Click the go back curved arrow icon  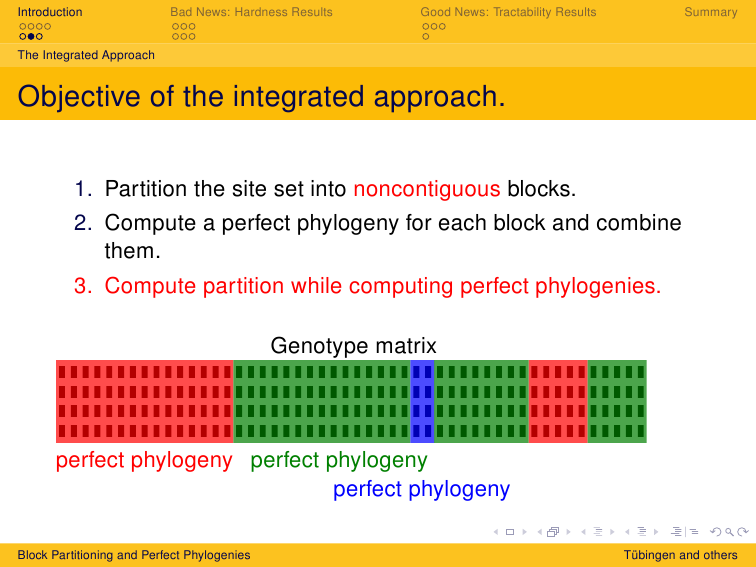716,532
